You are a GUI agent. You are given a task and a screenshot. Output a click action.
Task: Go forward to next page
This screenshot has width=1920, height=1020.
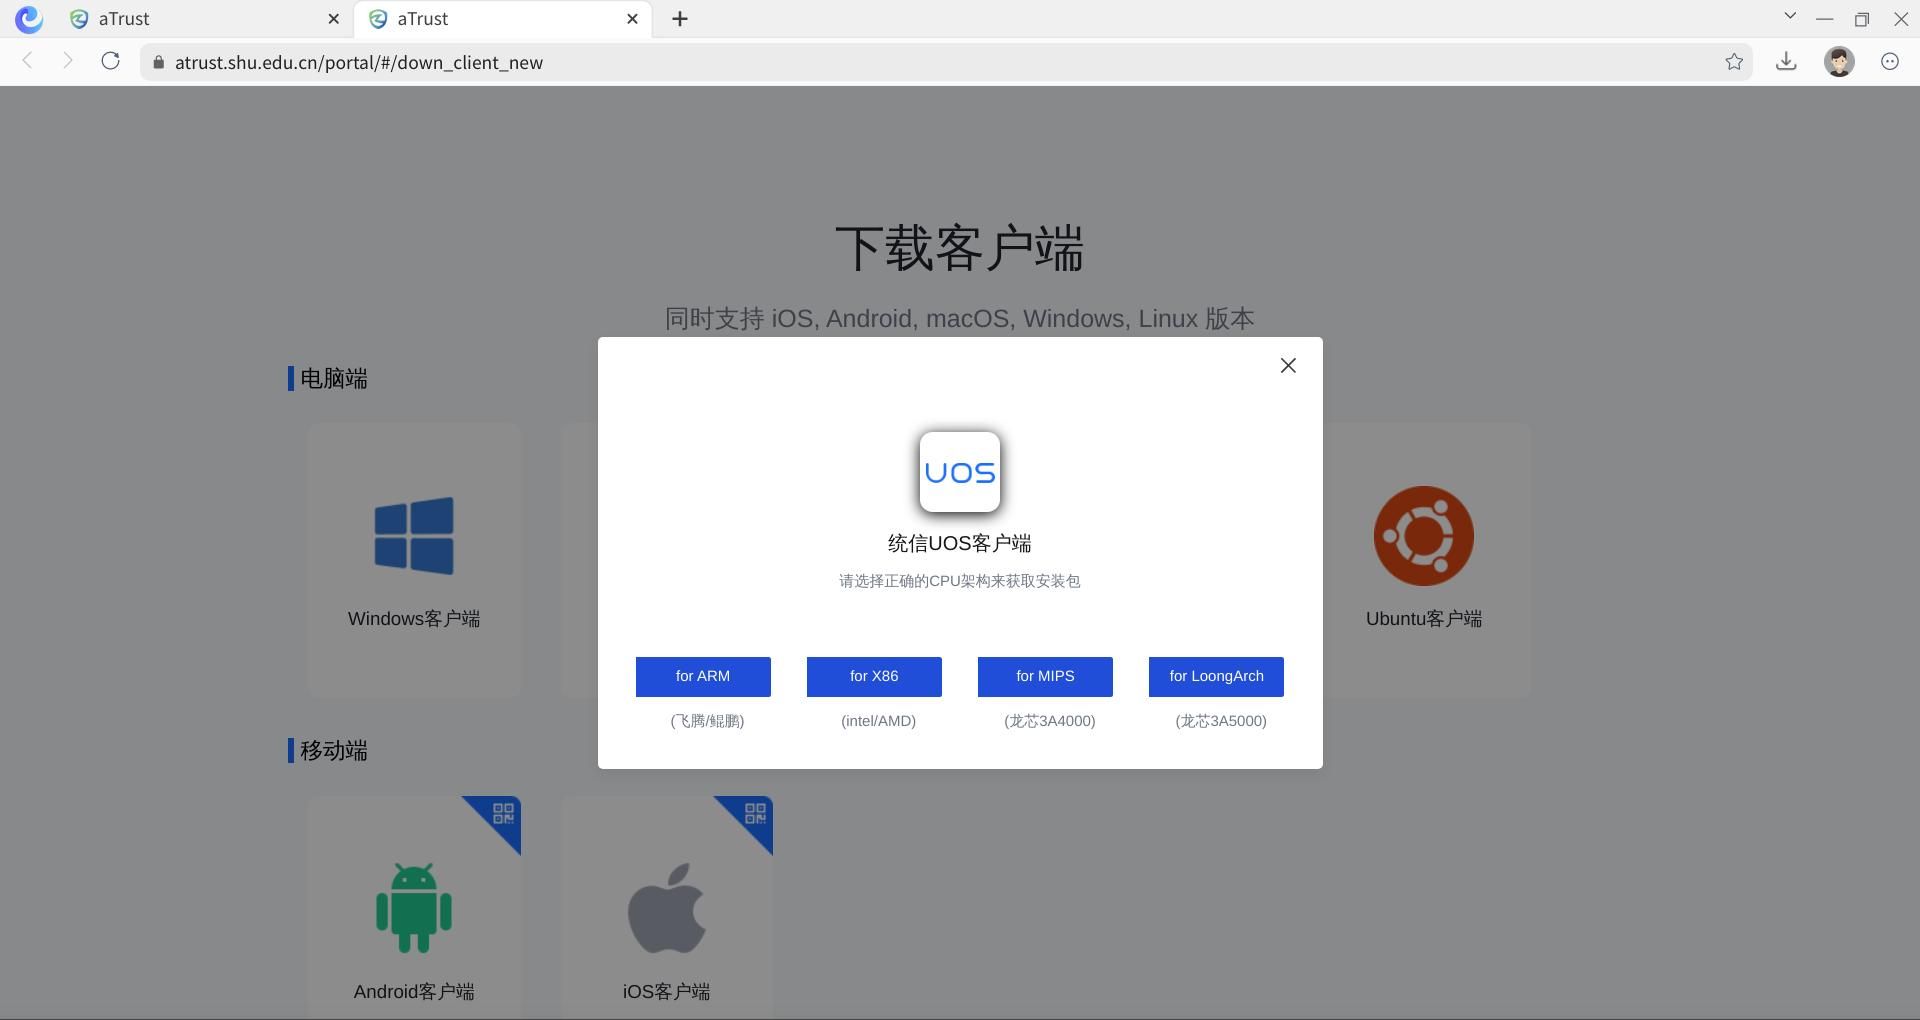(67, 62)
